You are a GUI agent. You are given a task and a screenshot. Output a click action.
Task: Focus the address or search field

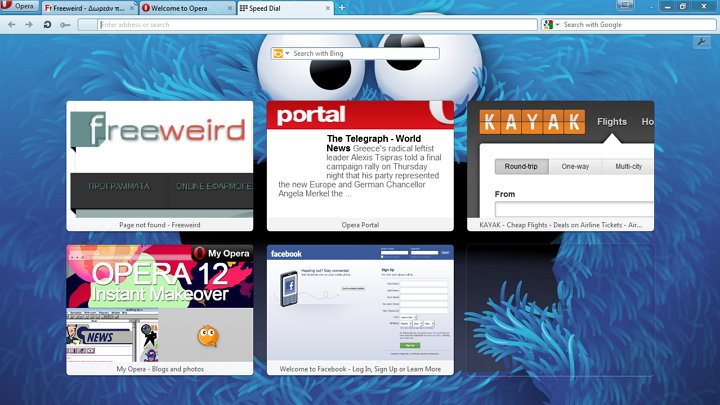point(307,25)
